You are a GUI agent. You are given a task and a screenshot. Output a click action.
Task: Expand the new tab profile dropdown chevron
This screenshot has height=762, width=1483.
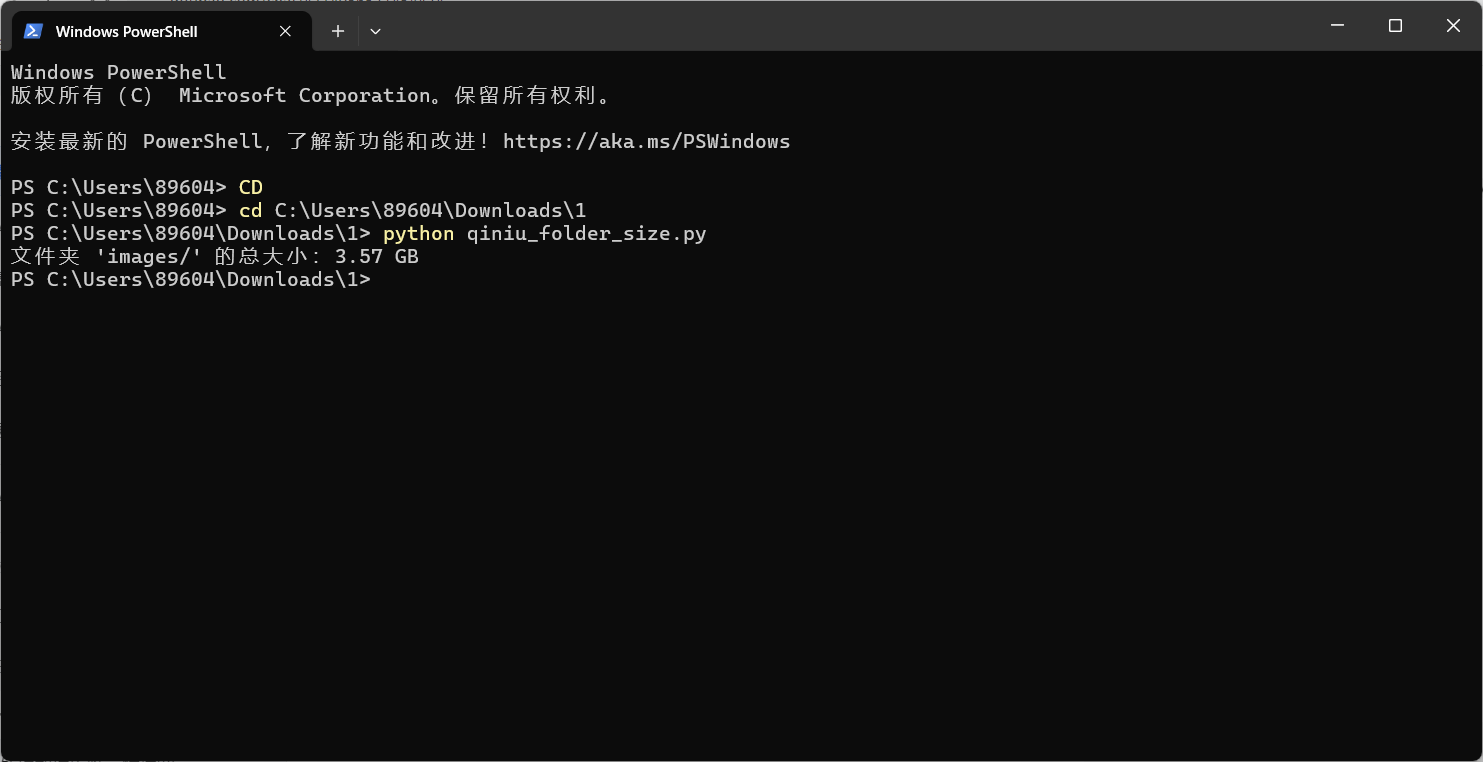click(x=375, y=31)
